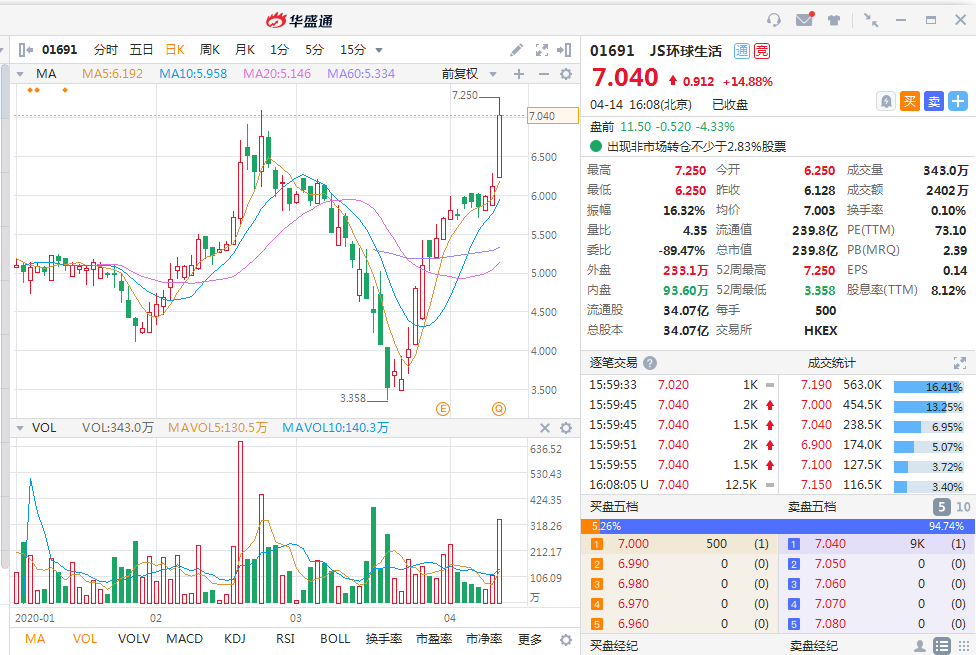Select the 1分 one-minute chart tab
The width and height of the screenshot is (976, 655).
click(x=279, y=50)
